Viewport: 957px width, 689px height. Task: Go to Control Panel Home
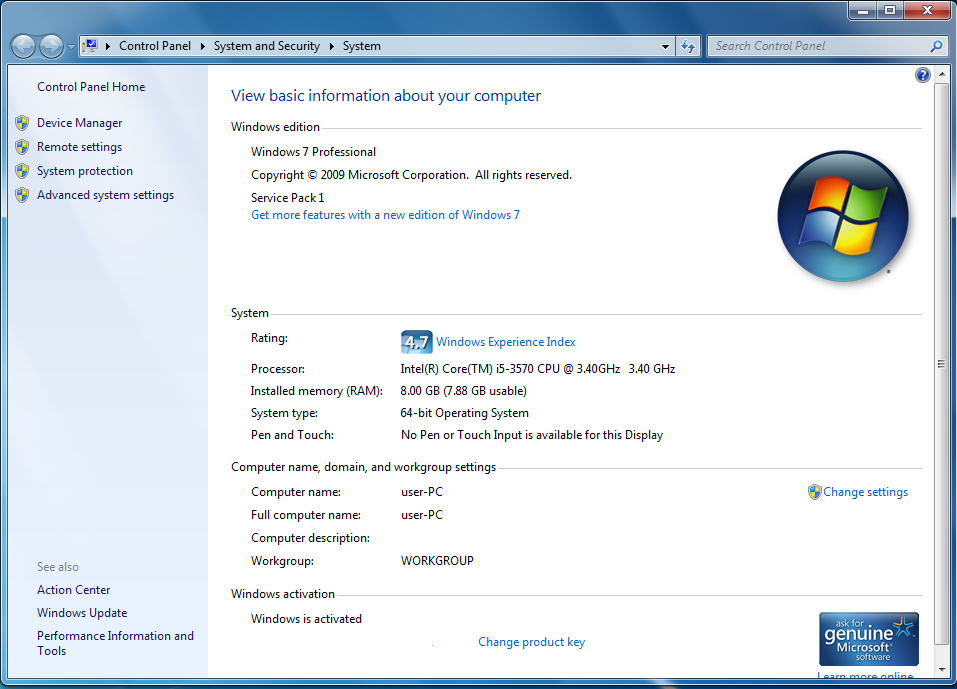[91, 87]
